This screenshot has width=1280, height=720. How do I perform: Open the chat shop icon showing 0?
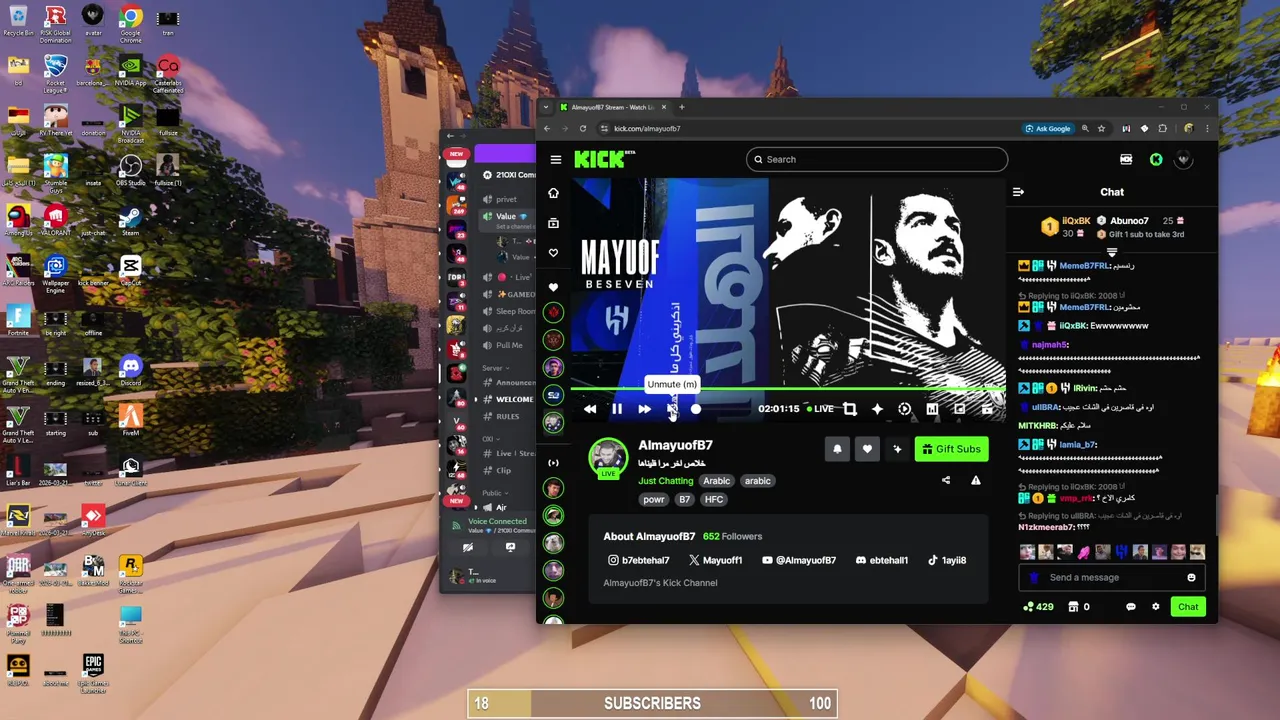(x=1079, y=607)
